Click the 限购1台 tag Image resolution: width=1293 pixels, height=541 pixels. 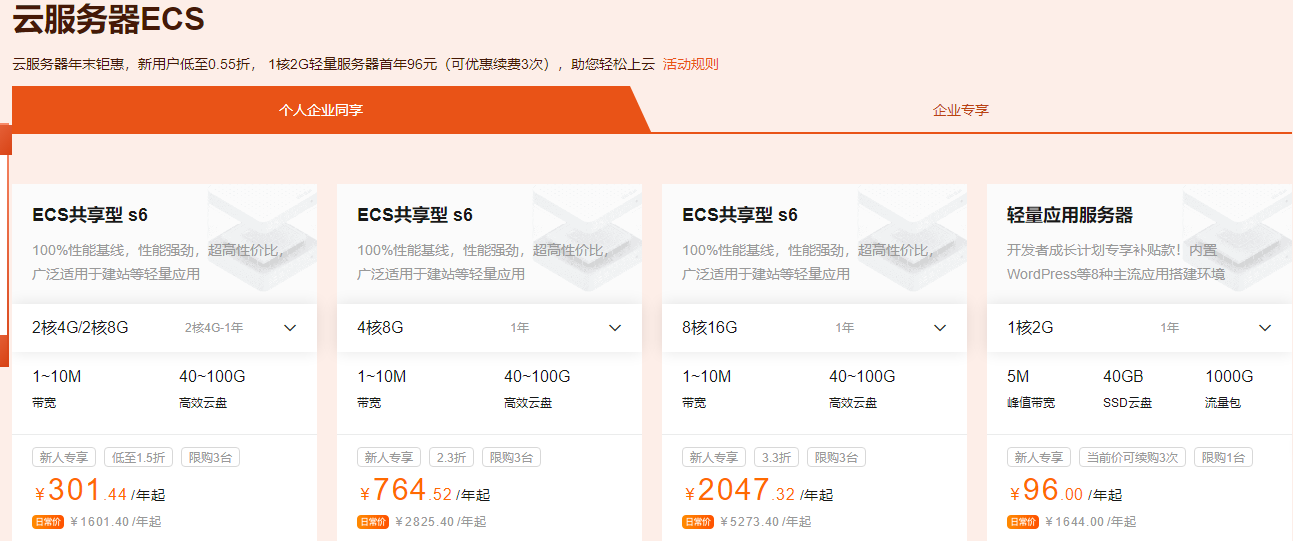[1223, 457]
